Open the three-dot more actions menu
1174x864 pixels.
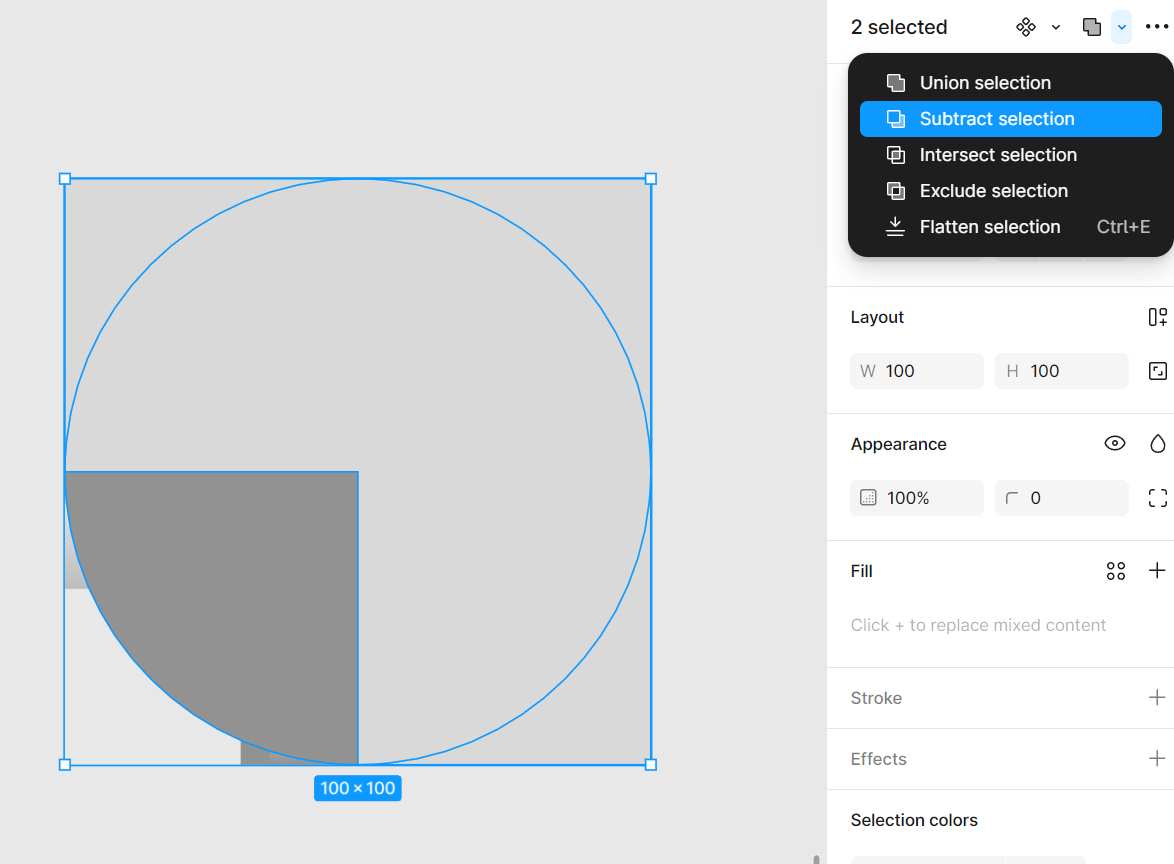tap(1156, 27)
